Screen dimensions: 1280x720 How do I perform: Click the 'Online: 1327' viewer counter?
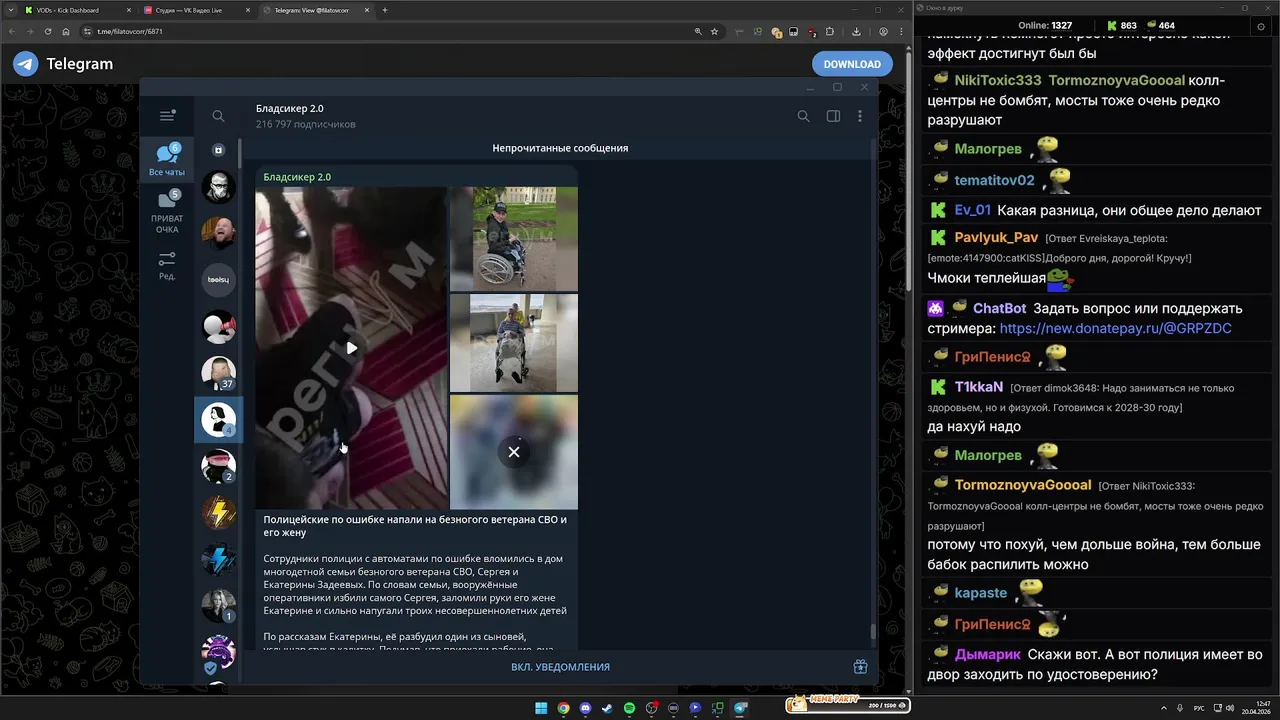[x=1045, y=25]
